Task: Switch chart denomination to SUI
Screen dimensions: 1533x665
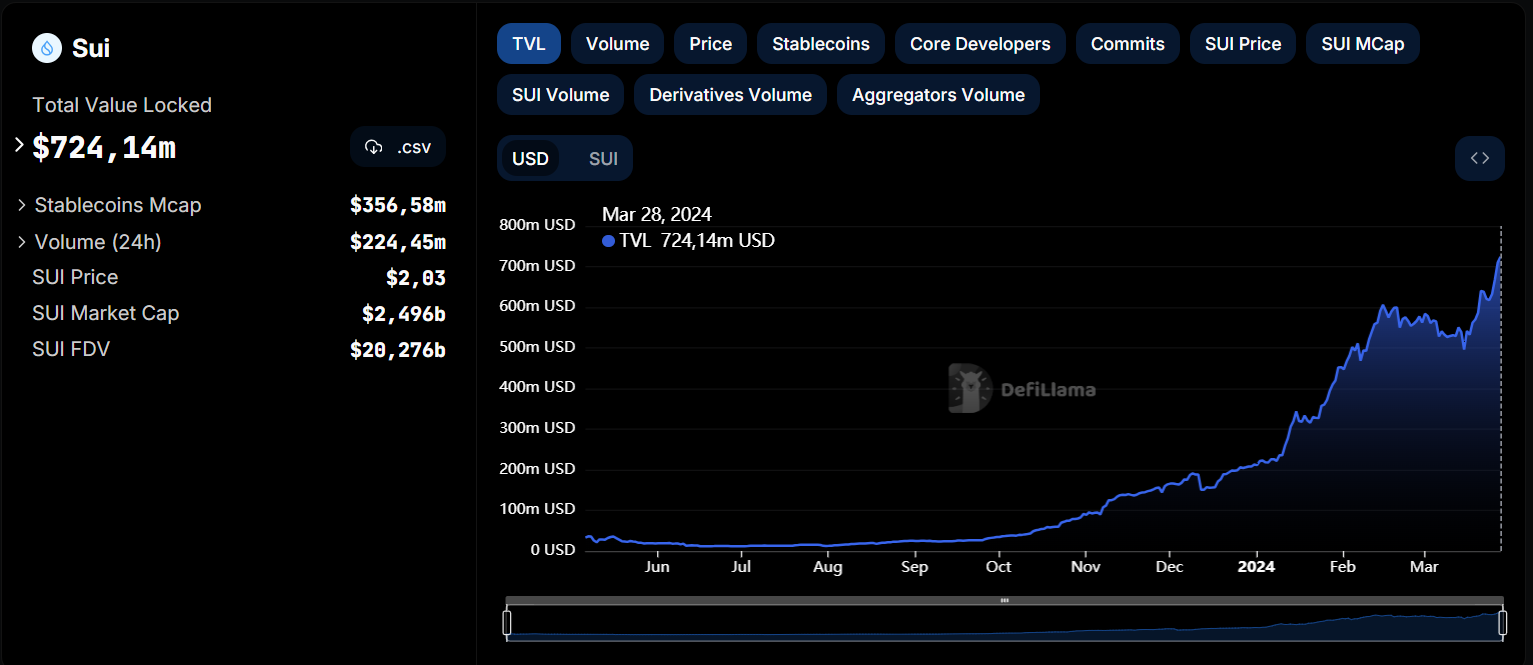Action: coord(603,159)
